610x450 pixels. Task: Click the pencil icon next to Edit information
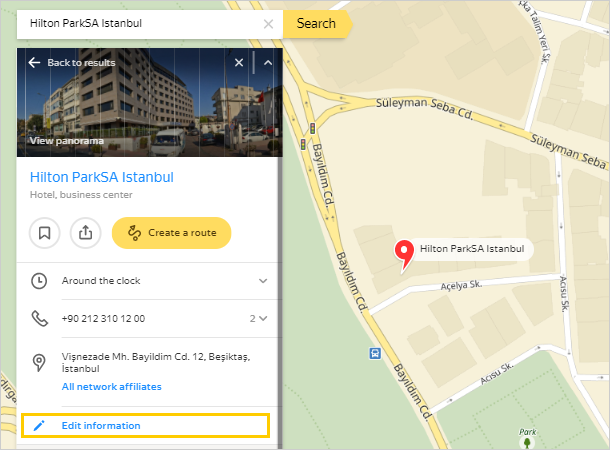pos(39,425)
